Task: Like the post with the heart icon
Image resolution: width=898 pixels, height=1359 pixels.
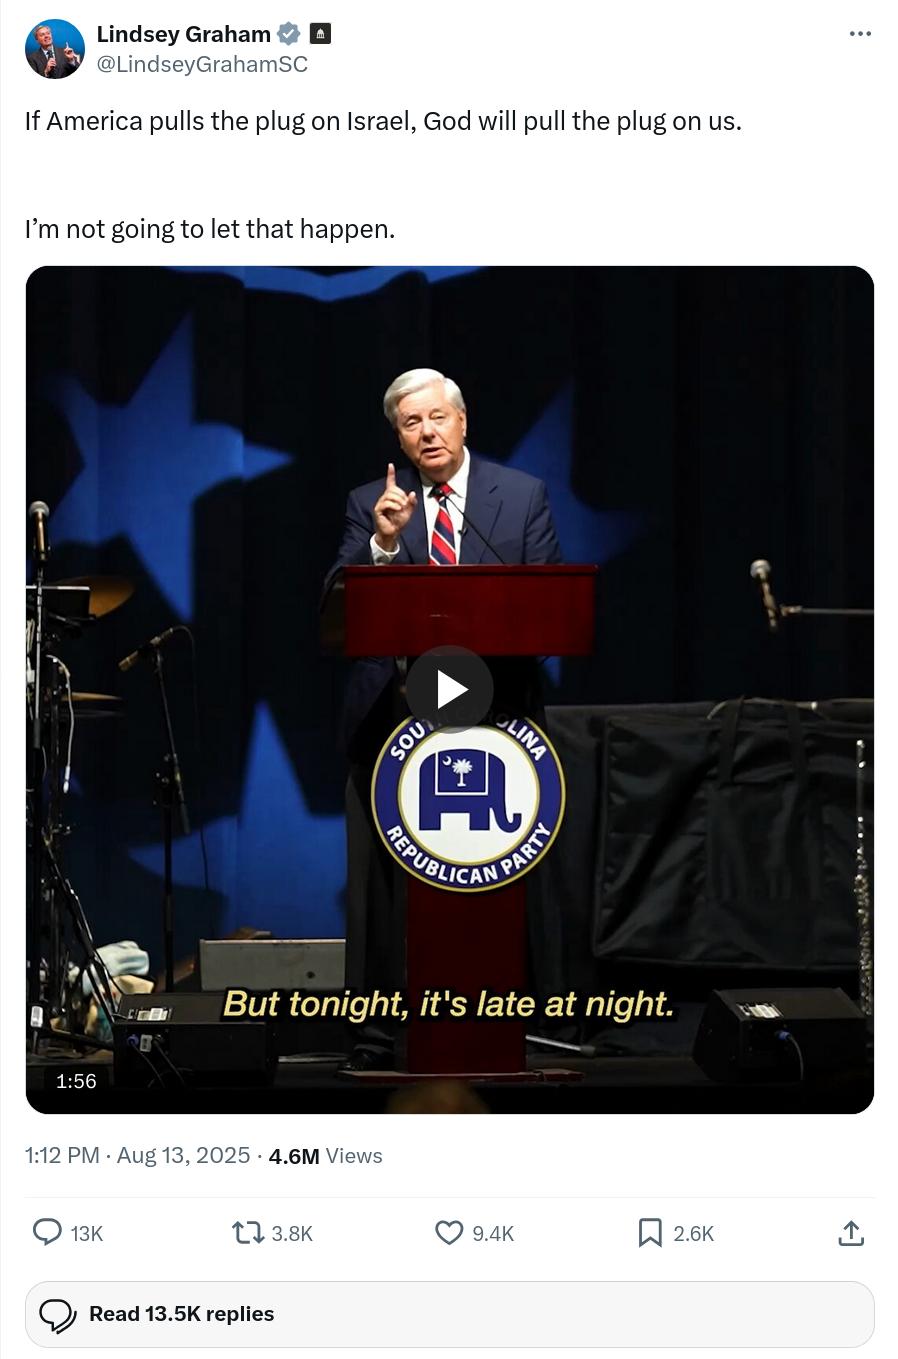Action: point(449,1232)
